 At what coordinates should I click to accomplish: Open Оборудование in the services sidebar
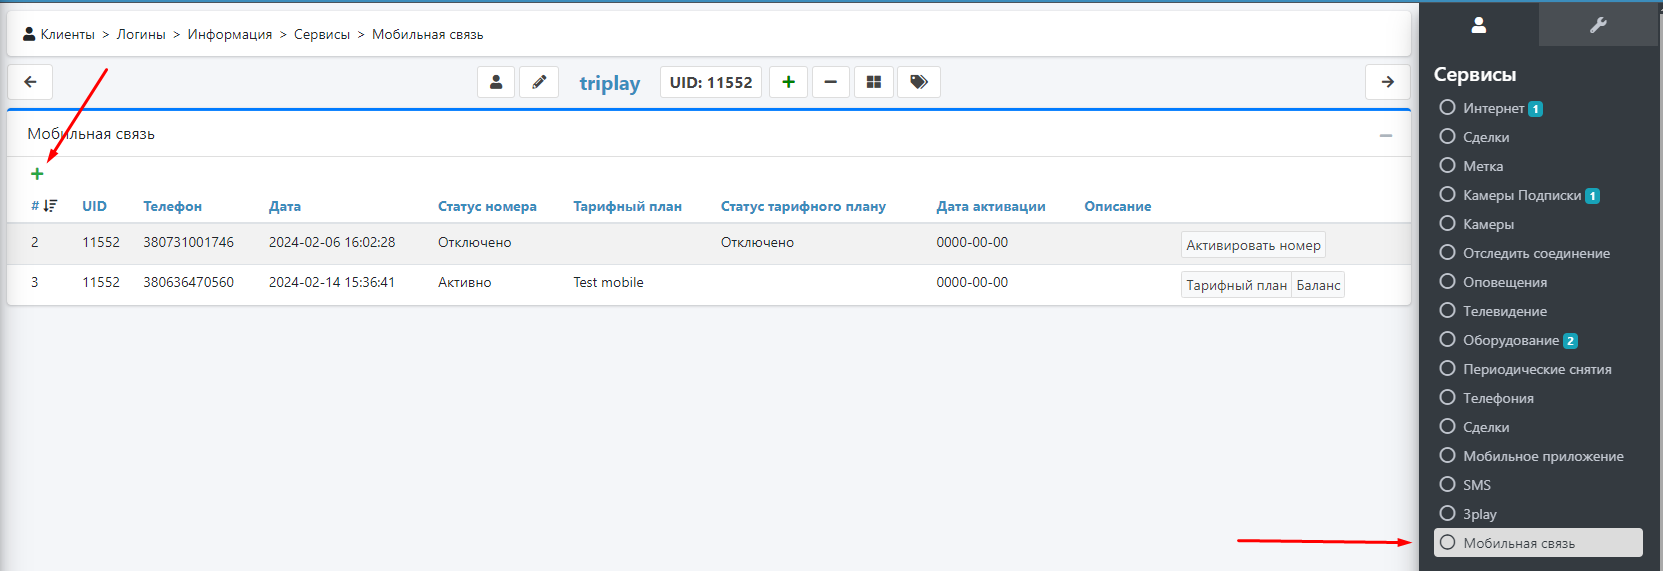(x=1540, y=340)
